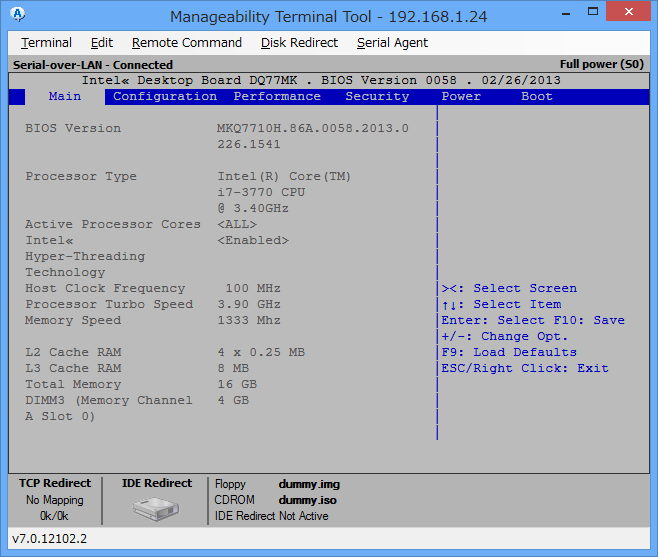Go to the Security BIOS tab
This screenshot has width=658, height=557.
point(377,97)
